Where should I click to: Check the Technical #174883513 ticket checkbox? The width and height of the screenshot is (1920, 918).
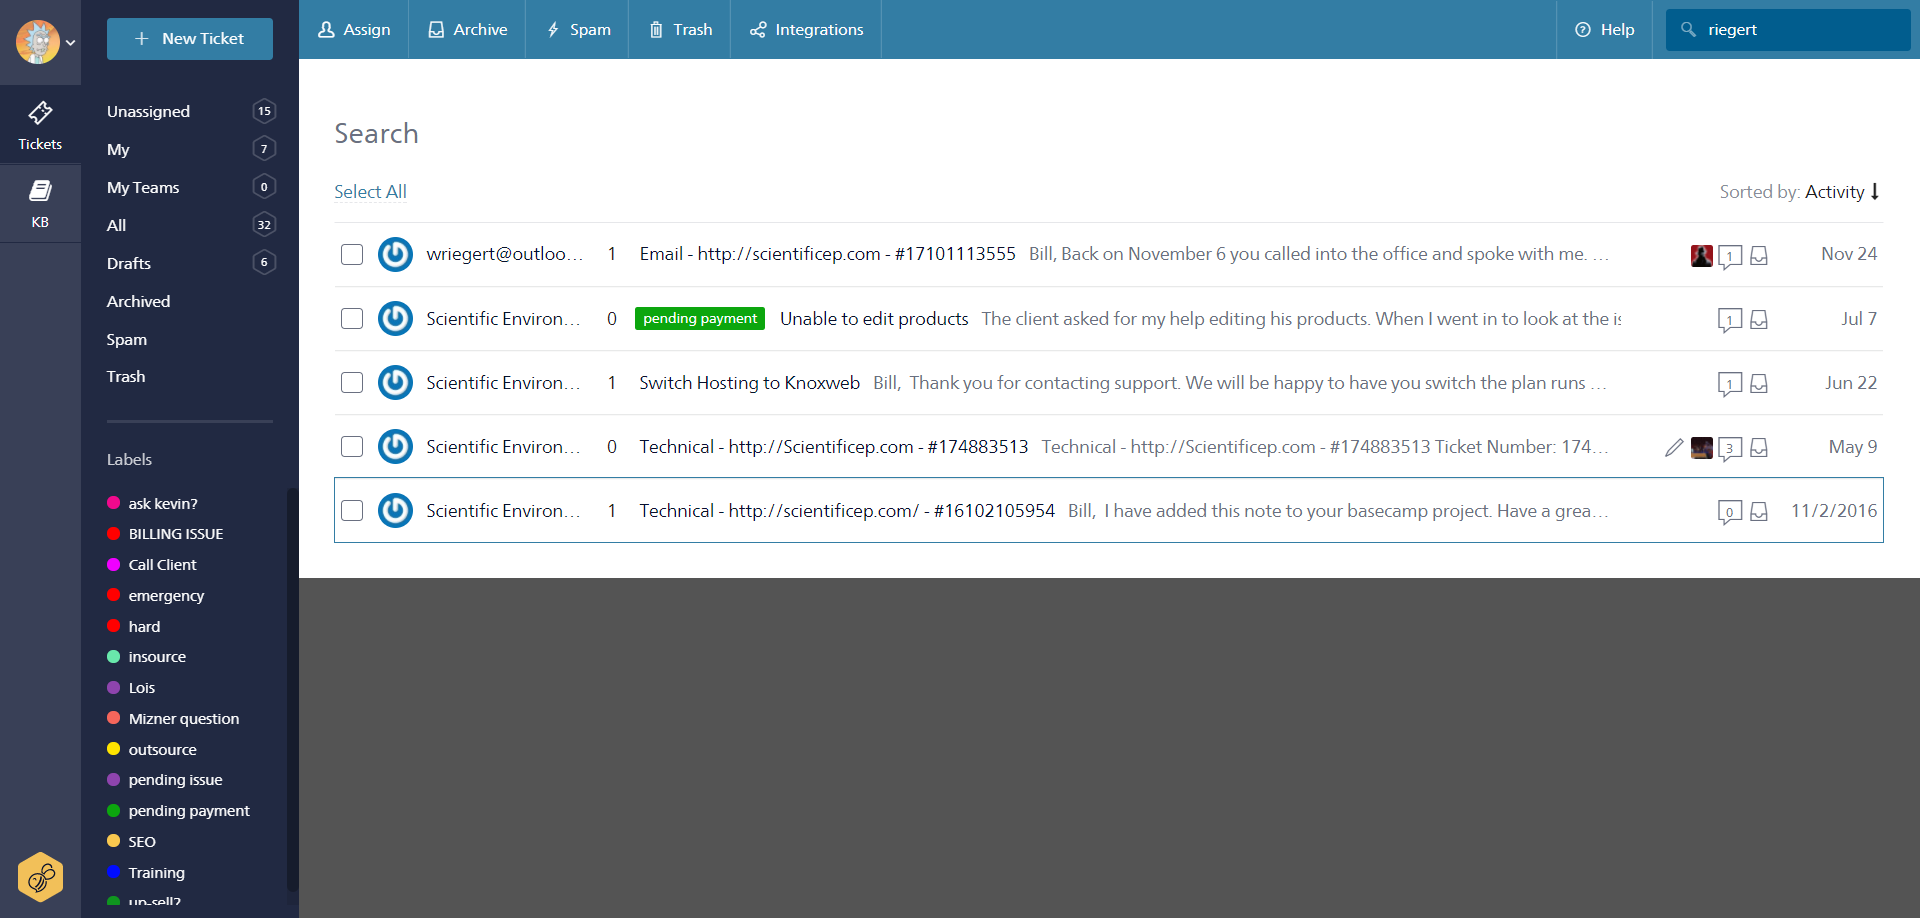352,447
